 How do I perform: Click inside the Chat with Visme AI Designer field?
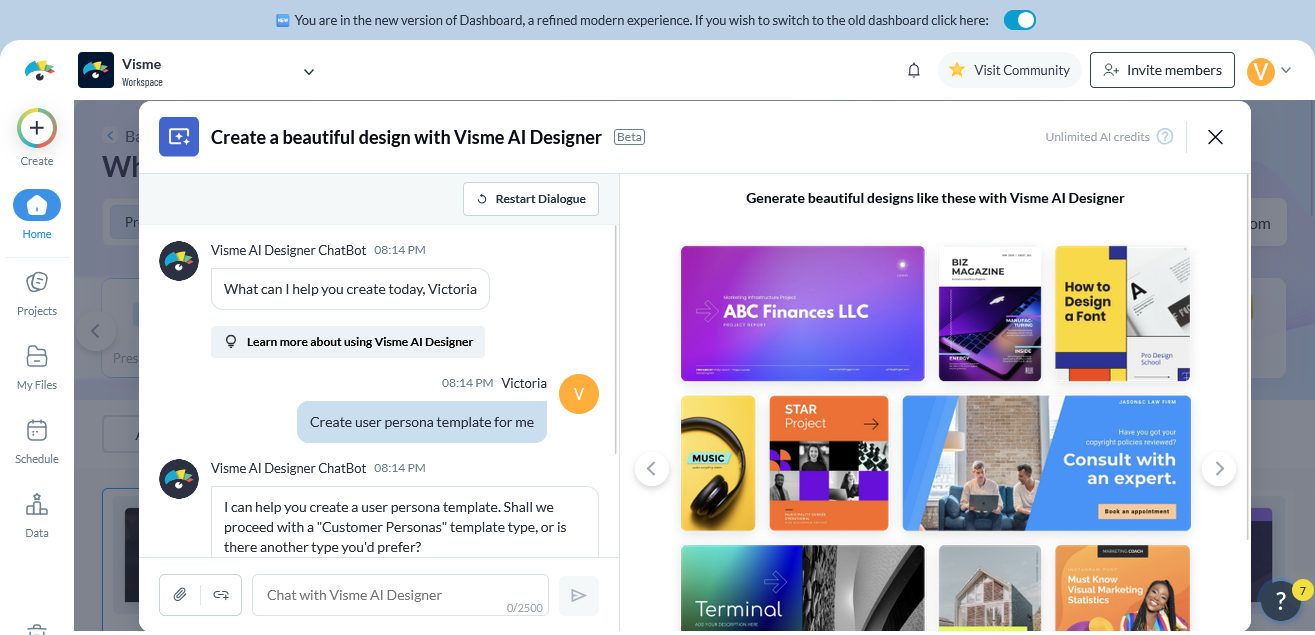click(400, 594)
